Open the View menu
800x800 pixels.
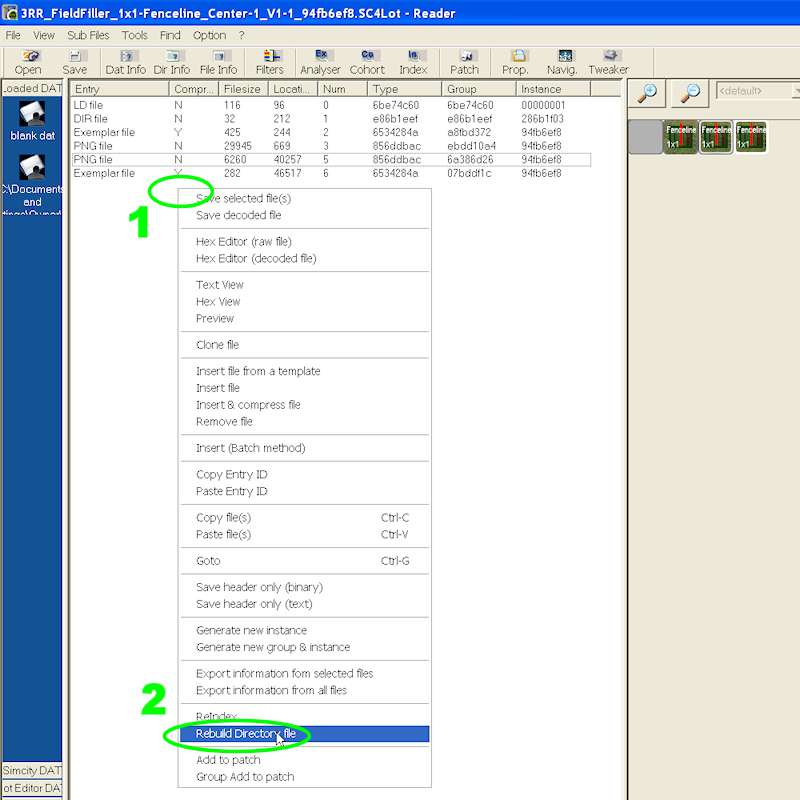coord(44,35)
